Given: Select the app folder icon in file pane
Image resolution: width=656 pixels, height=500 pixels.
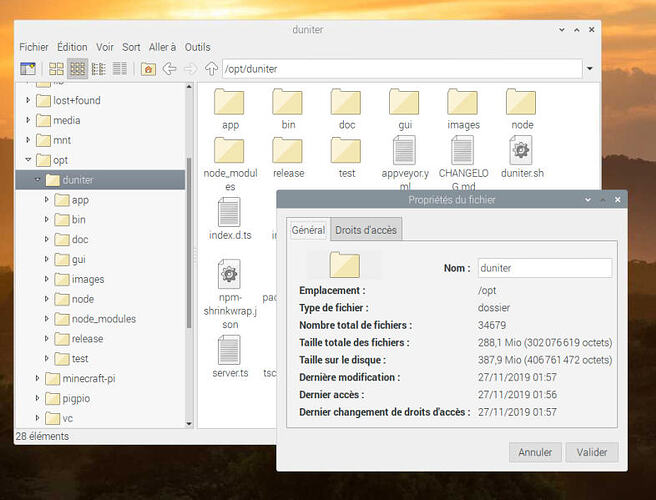Looking at the screenshot, I should tap(229, 102).
